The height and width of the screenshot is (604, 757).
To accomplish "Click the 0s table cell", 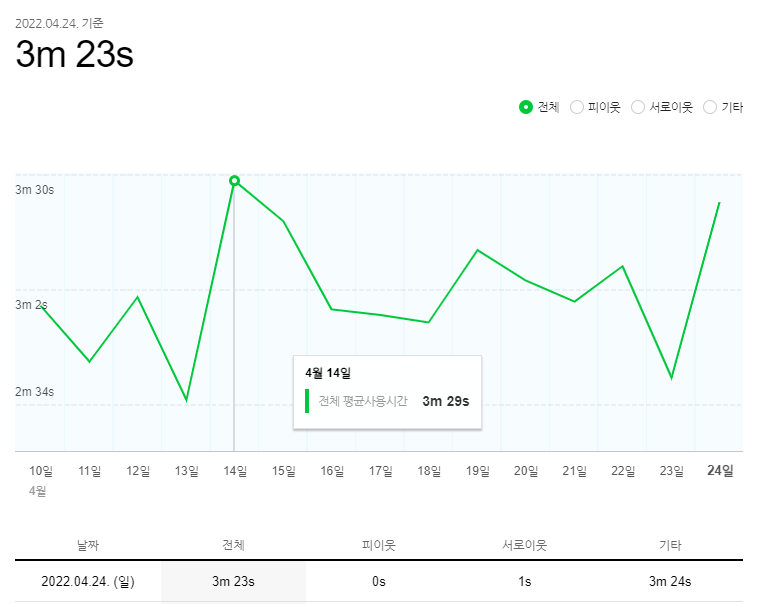I will coord(379,581).
